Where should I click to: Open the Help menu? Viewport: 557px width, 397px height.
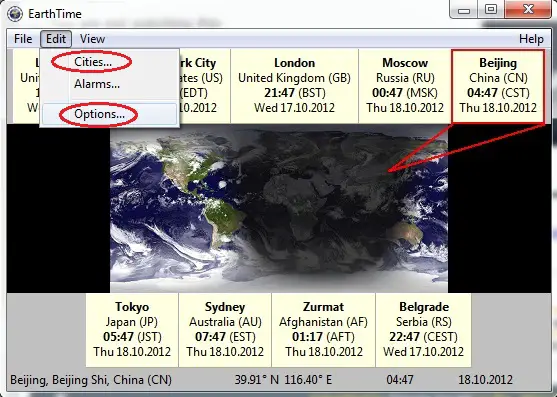[x=531, y=39]
